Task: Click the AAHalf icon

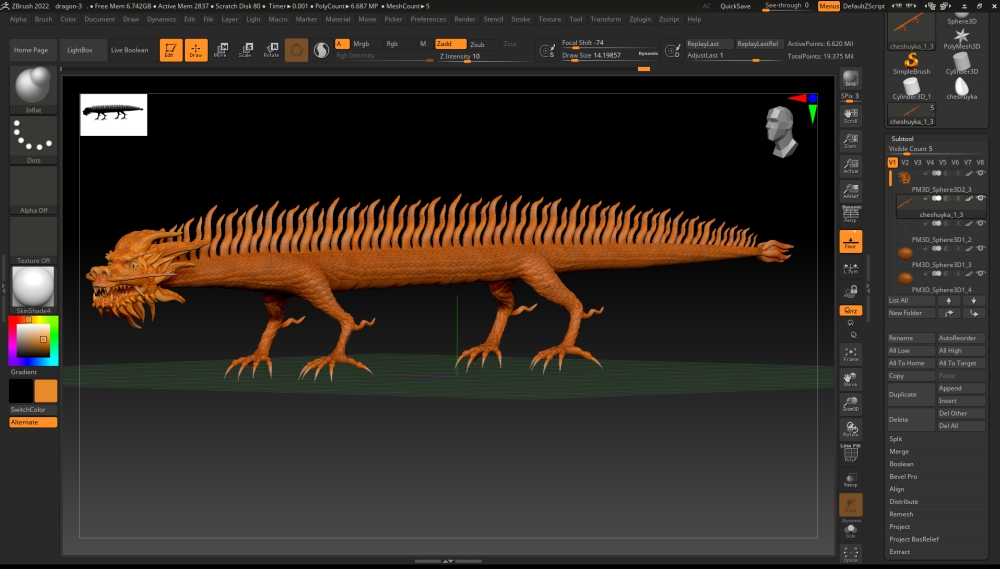Action: [851, 191]
